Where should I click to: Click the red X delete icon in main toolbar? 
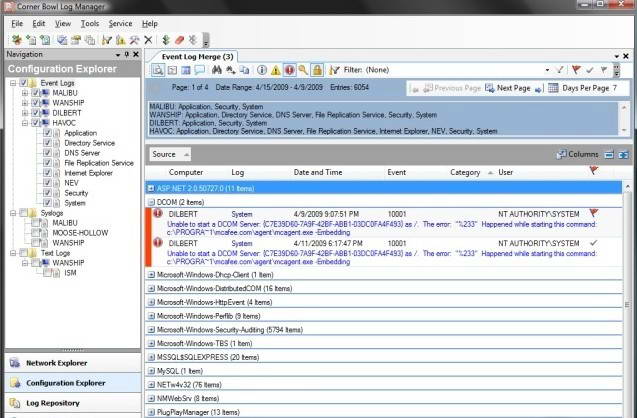coord(148,40)
